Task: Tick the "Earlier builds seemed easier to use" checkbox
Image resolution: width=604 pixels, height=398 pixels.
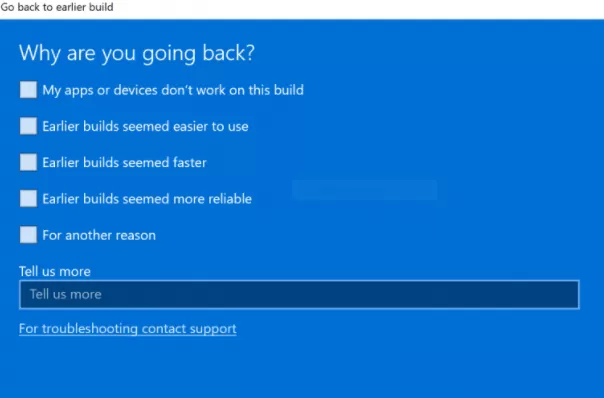Action: click(28, 126)
